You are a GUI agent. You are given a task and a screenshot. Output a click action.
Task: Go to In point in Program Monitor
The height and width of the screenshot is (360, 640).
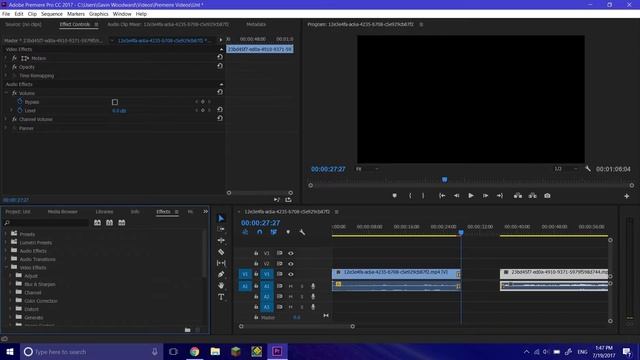(442, 196)
